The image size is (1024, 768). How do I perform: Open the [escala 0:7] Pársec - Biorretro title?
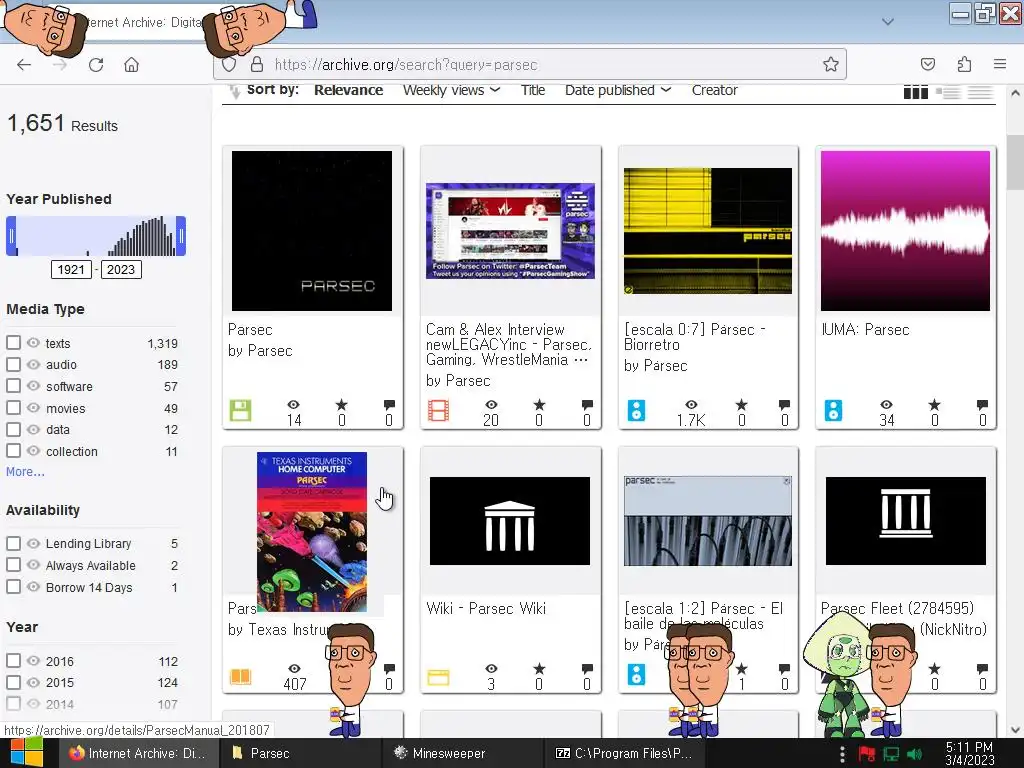tap(694, 337)
